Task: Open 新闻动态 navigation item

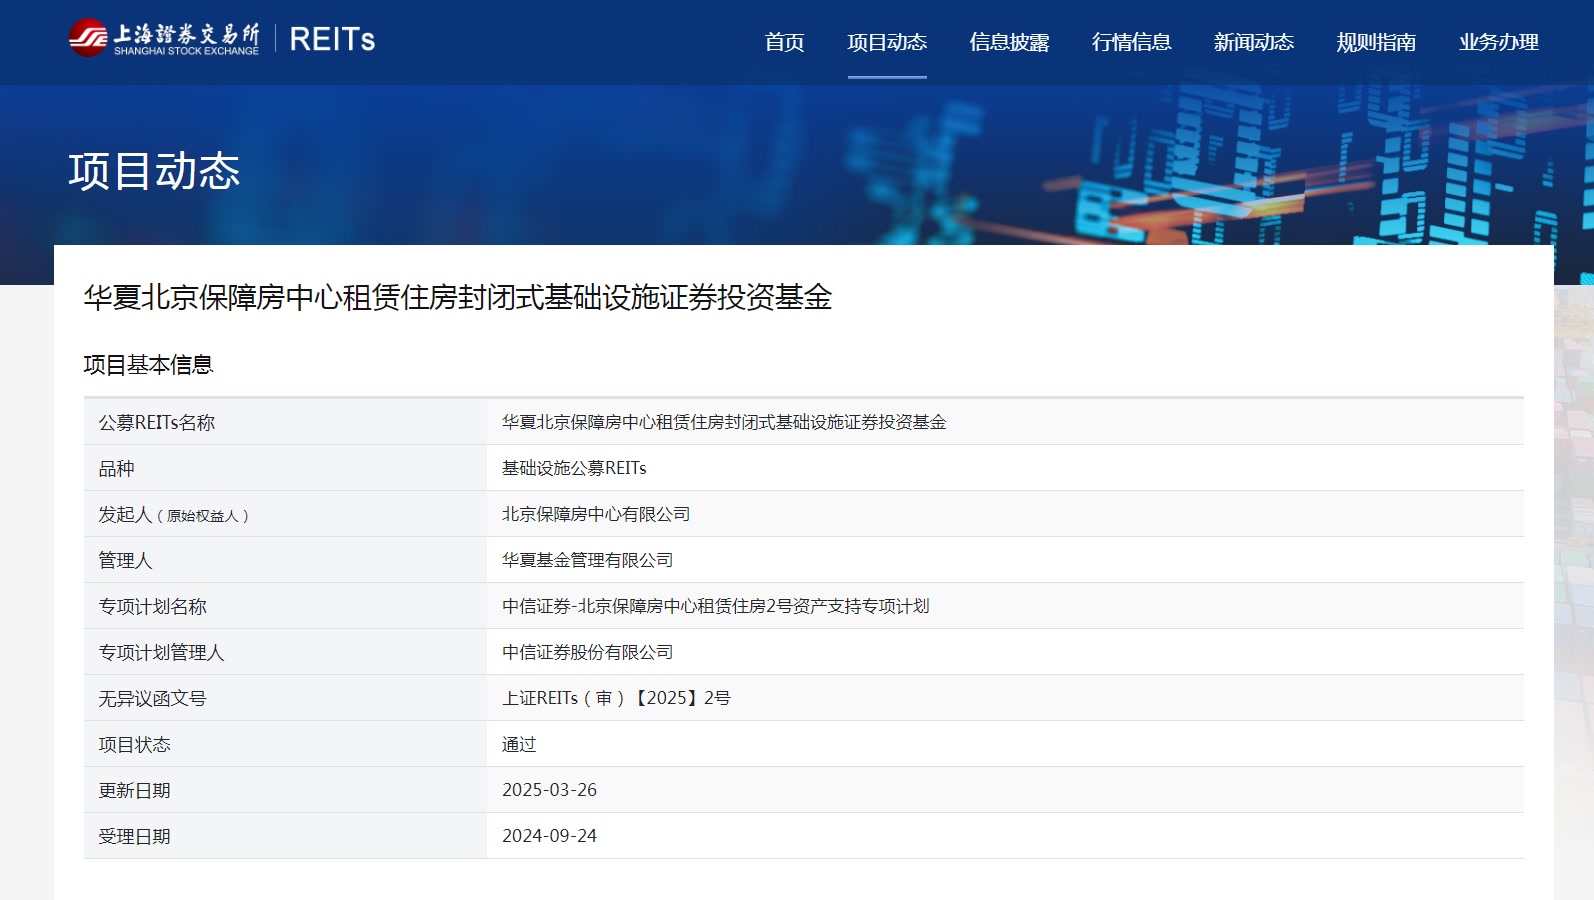Action: (x=1253, y=42)
